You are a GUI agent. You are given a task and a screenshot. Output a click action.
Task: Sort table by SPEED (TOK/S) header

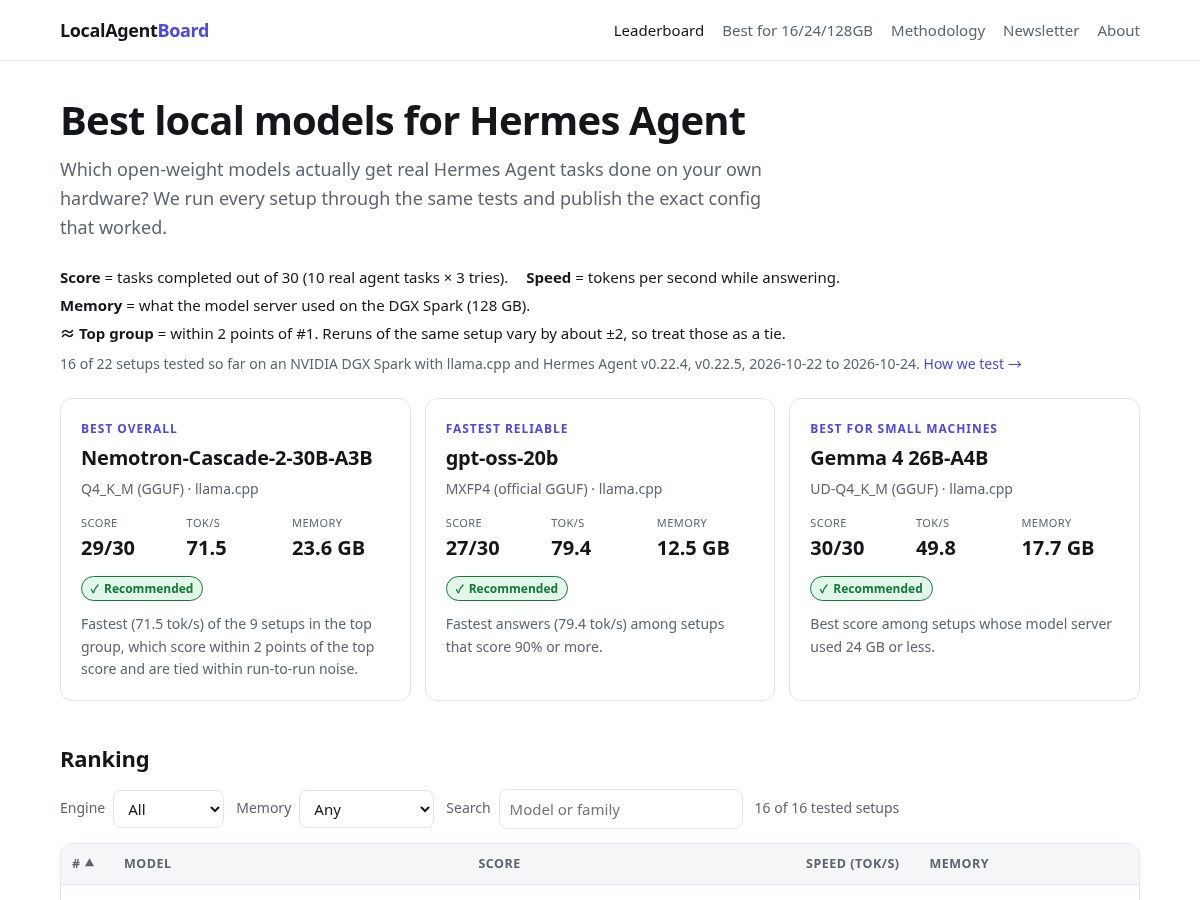[x=852, y=863]
